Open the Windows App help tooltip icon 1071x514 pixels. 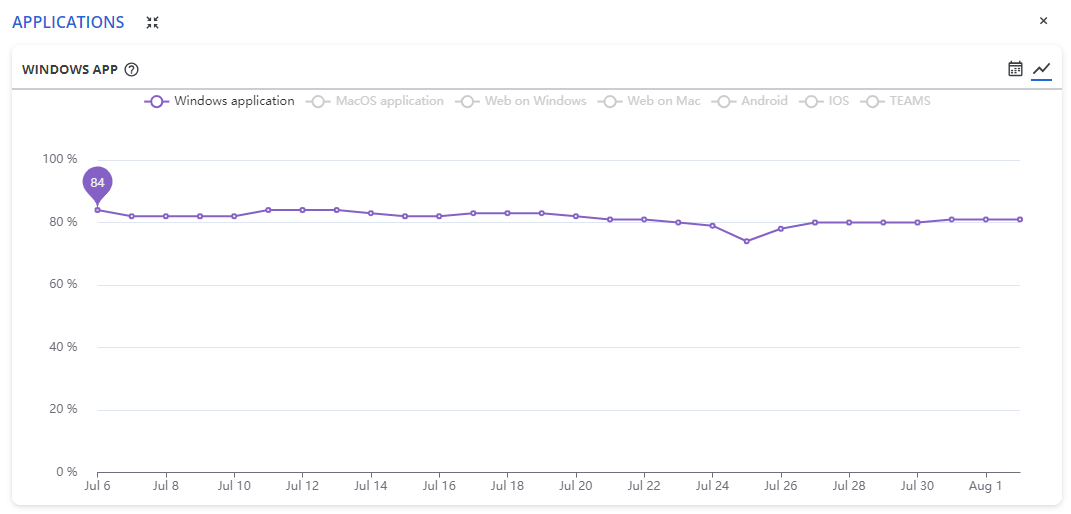coord(132,70)
